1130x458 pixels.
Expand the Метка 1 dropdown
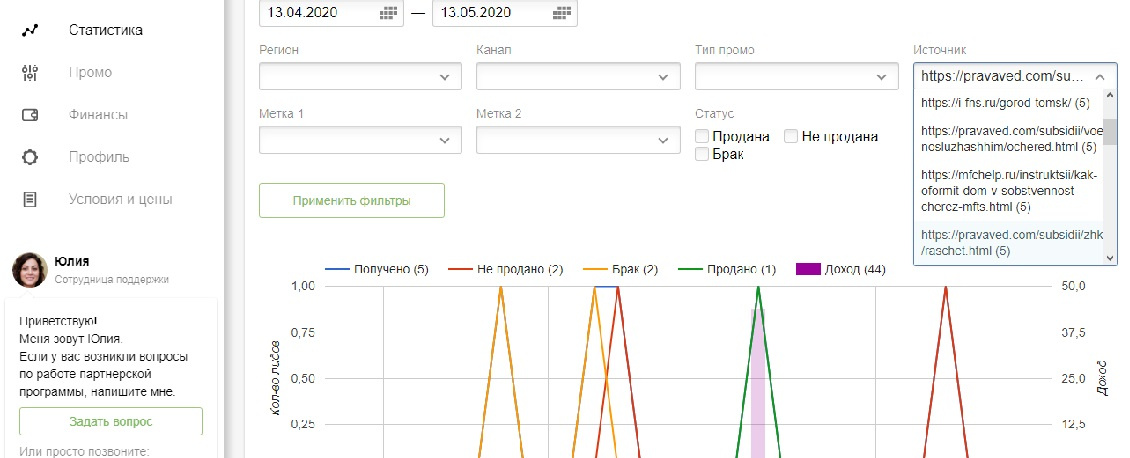tap(360, 140)
